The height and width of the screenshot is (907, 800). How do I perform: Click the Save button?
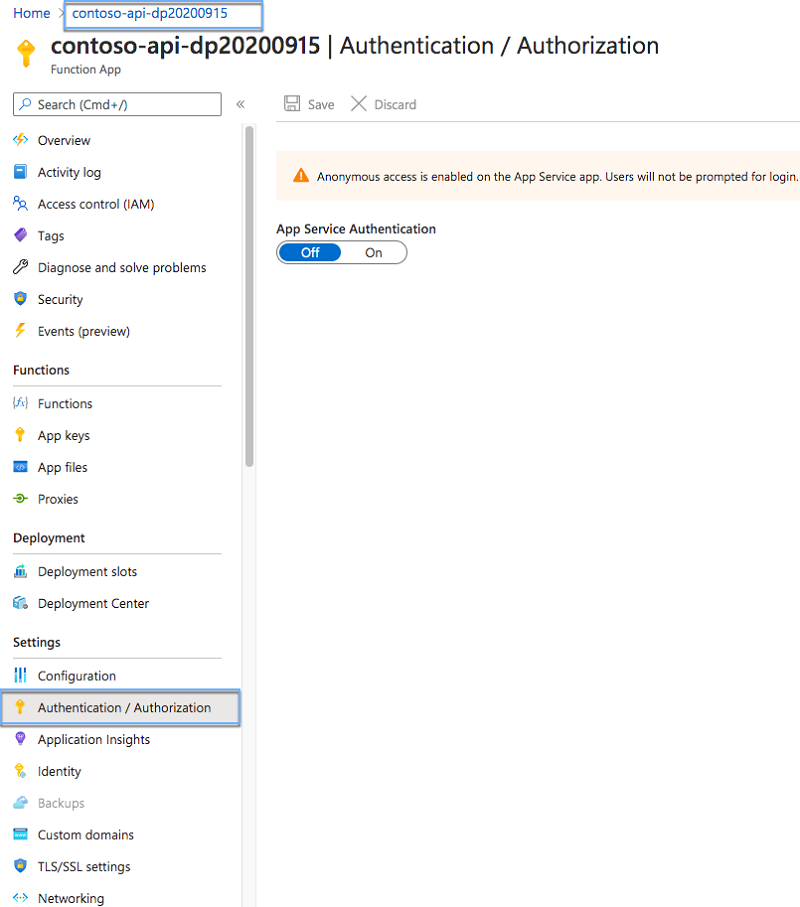pos(308,103)
